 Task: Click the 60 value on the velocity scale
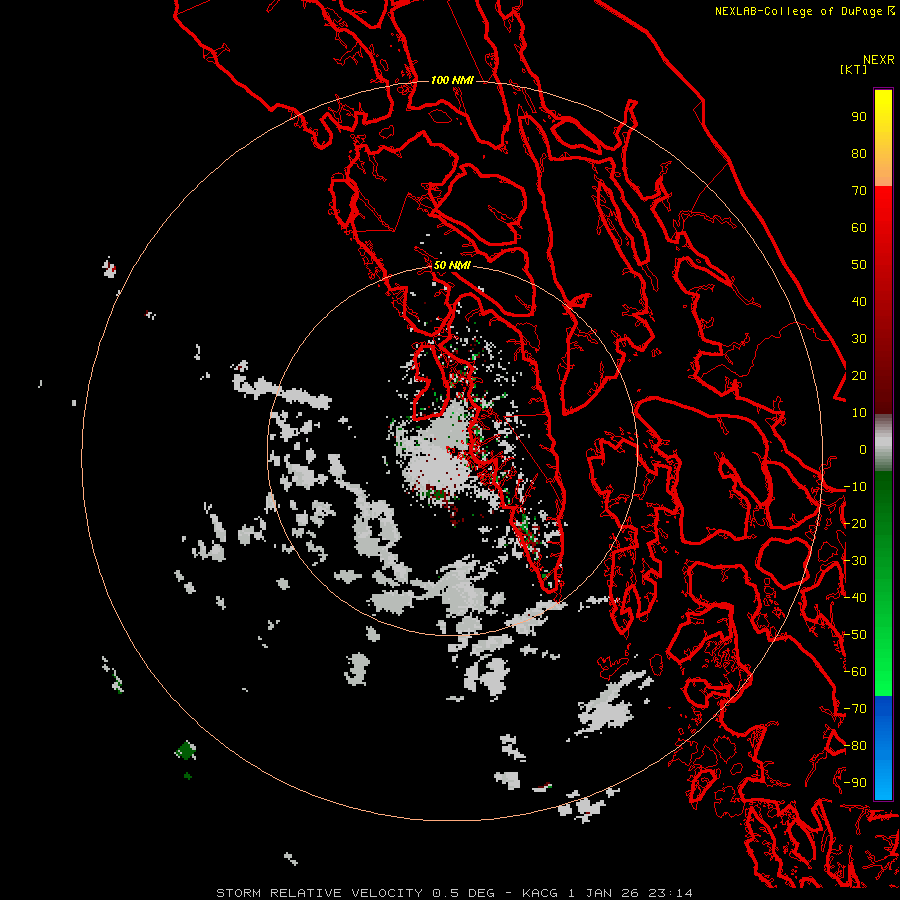point(859,228)
